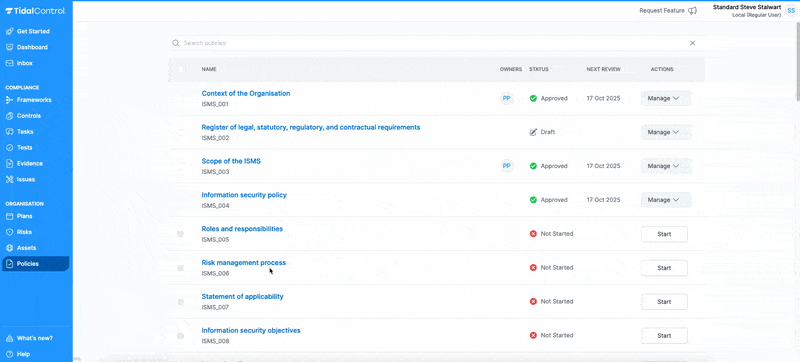This screenshot has width=800, height=362.
Task: Select the Controls icon in sidebar
Action: click(9, 116)
